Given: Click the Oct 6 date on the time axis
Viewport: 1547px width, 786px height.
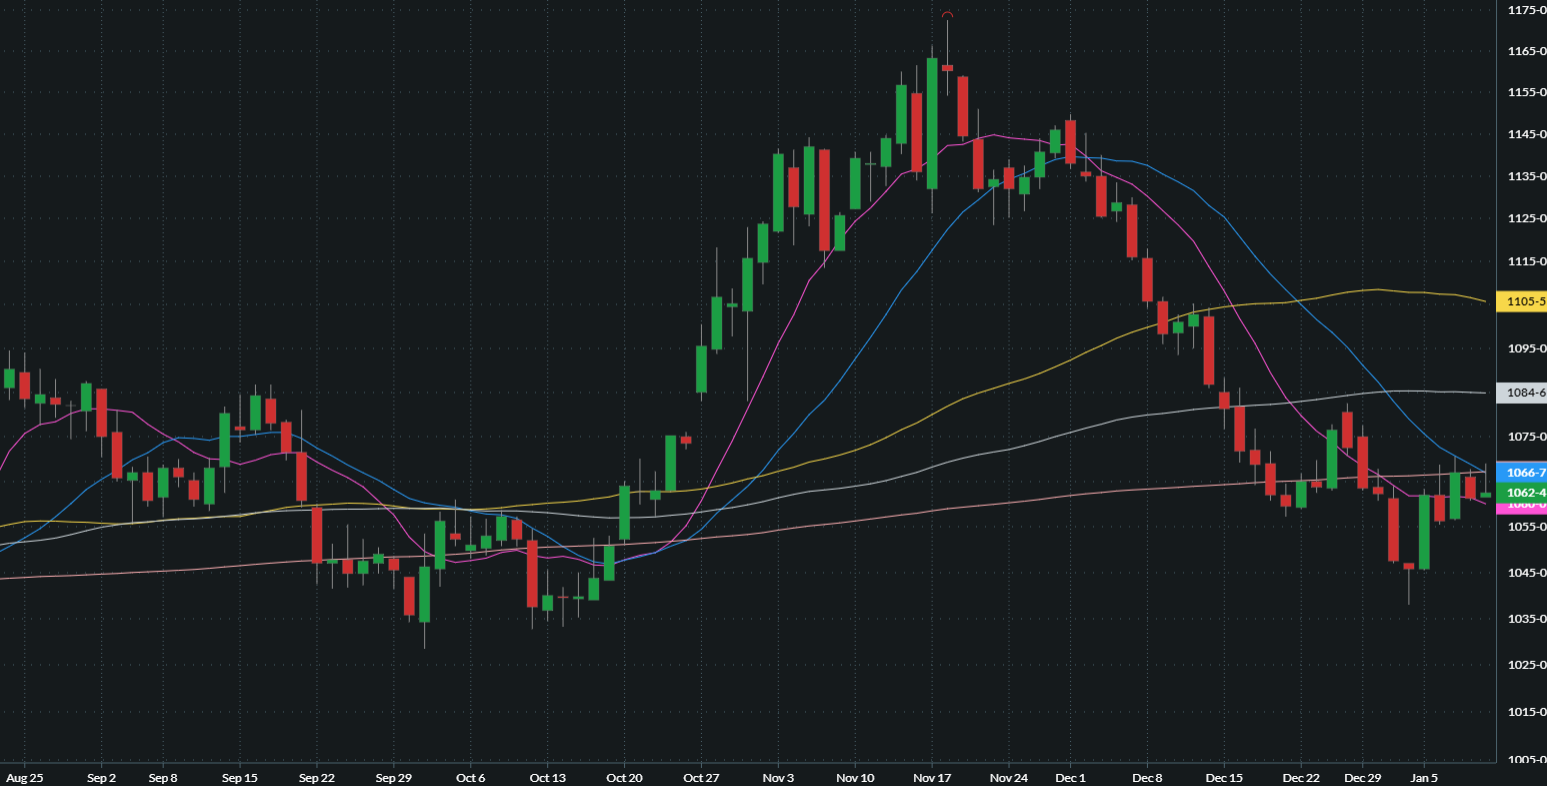Looking at the screenshot, I should click(470, 777).
